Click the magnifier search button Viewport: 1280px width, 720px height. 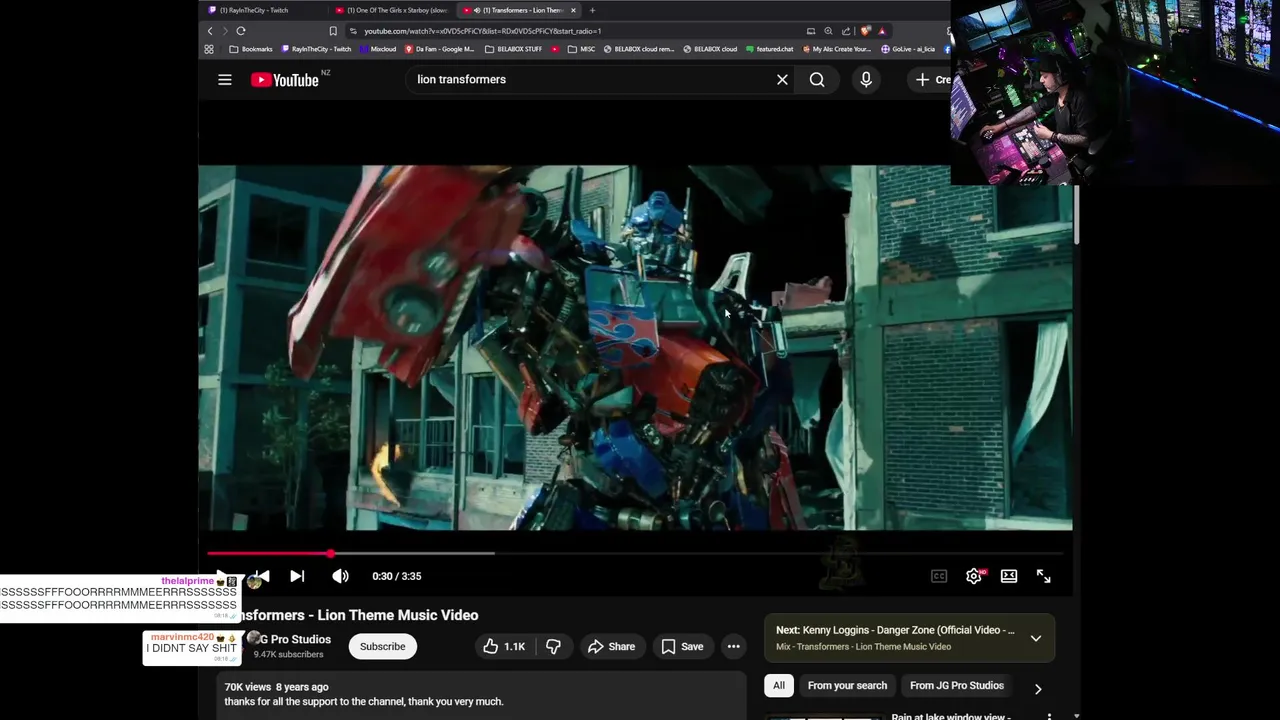[817, 80]
